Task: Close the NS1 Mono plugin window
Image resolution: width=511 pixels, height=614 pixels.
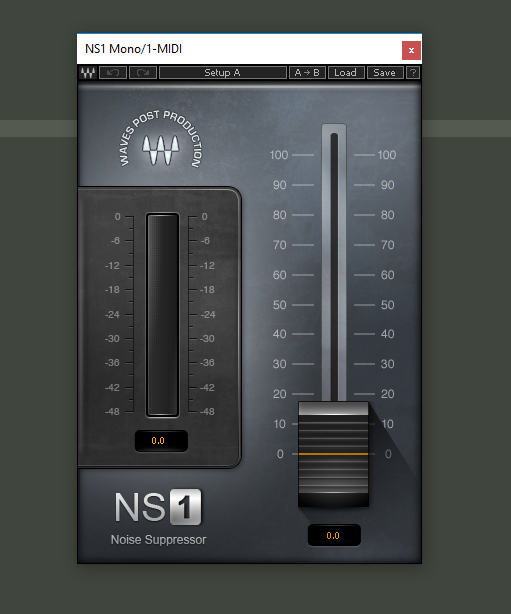Action: [411, 51]
